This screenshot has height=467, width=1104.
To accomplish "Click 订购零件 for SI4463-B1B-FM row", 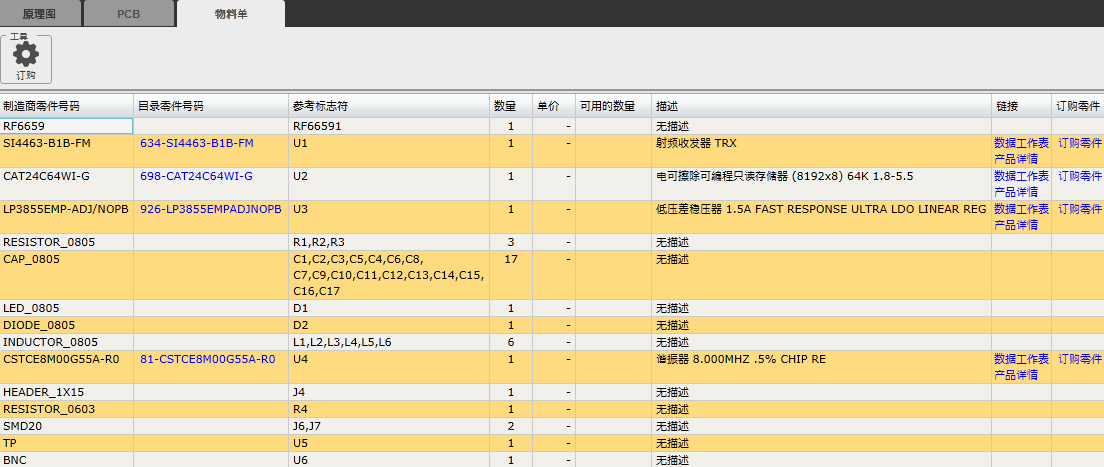I will 1079,143.
